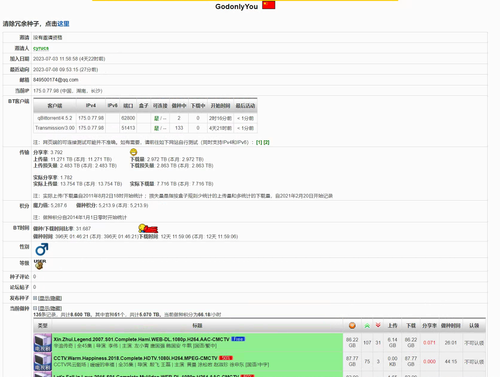Click the join date 2023-07-03 value
The image size is (500, 377).
point(69,59)
